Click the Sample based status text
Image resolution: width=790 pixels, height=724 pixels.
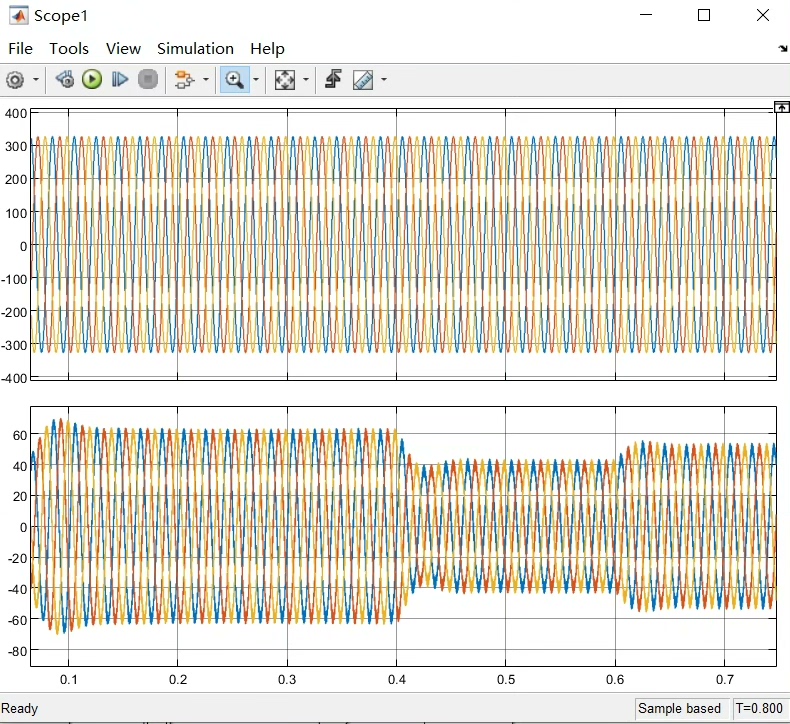coord(679,708)
